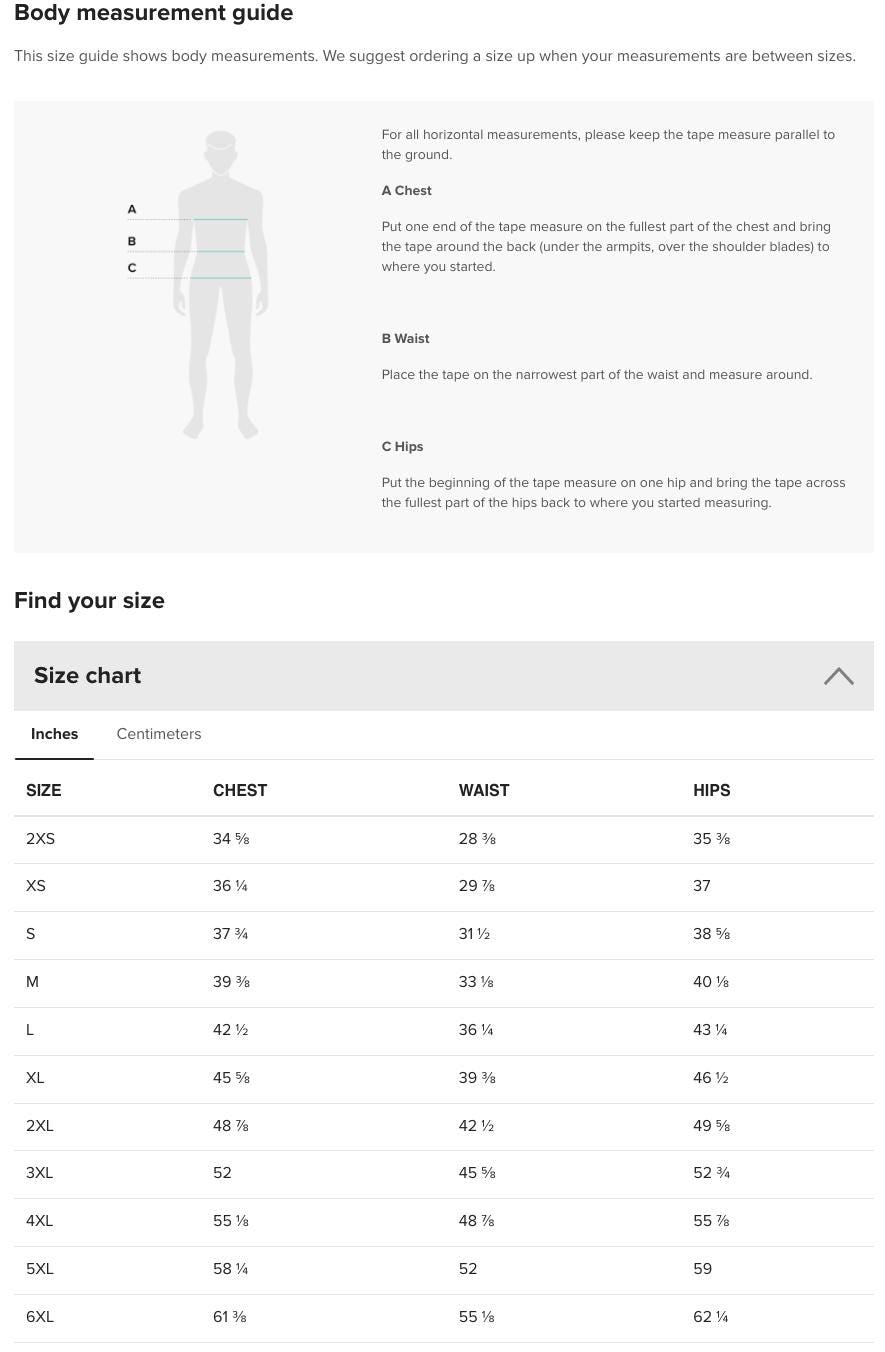Click the SIZE column header
885x1352 pixels.
44,791
